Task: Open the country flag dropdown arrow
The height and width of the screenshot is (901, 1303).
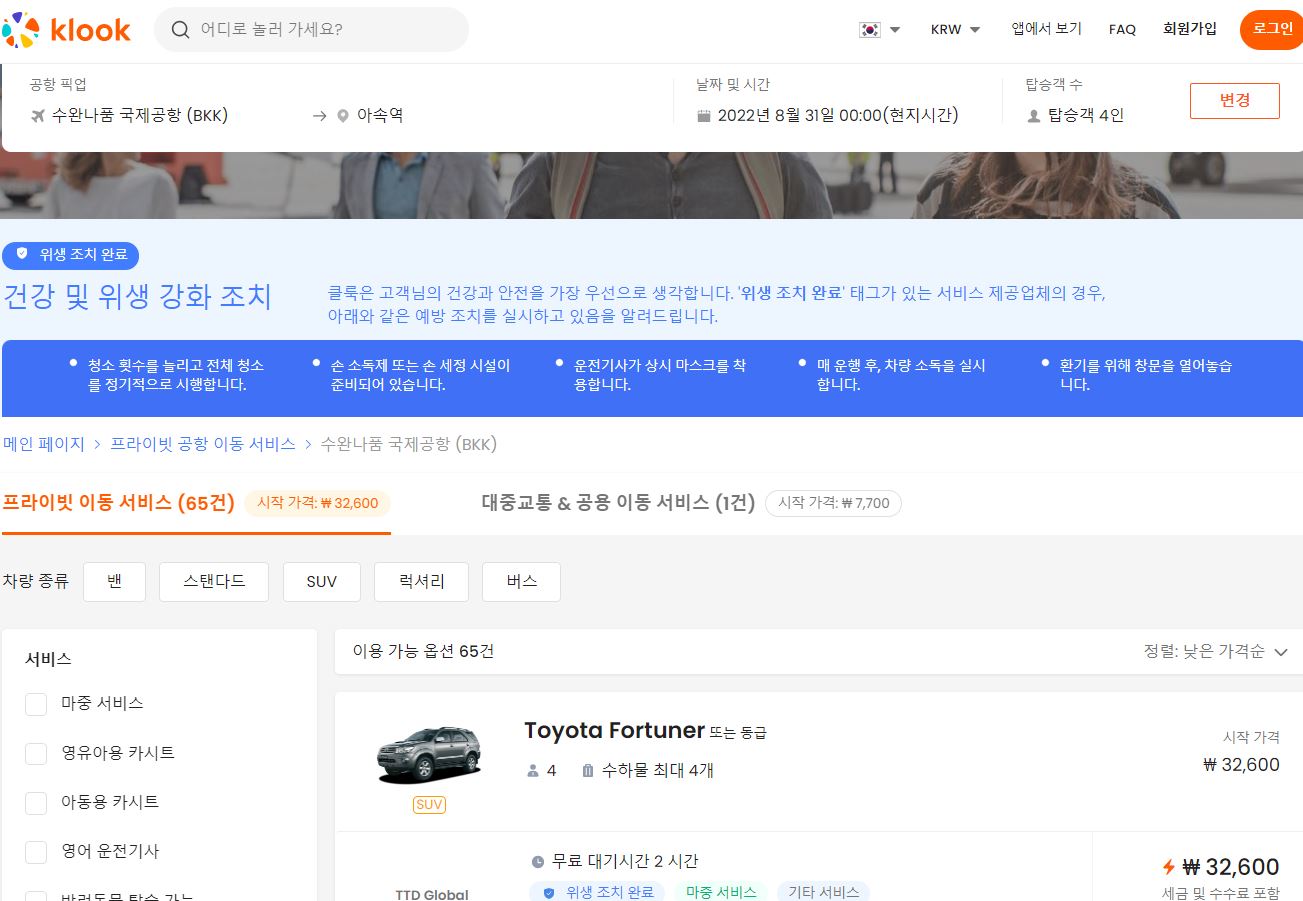Action: pos(895,30)
